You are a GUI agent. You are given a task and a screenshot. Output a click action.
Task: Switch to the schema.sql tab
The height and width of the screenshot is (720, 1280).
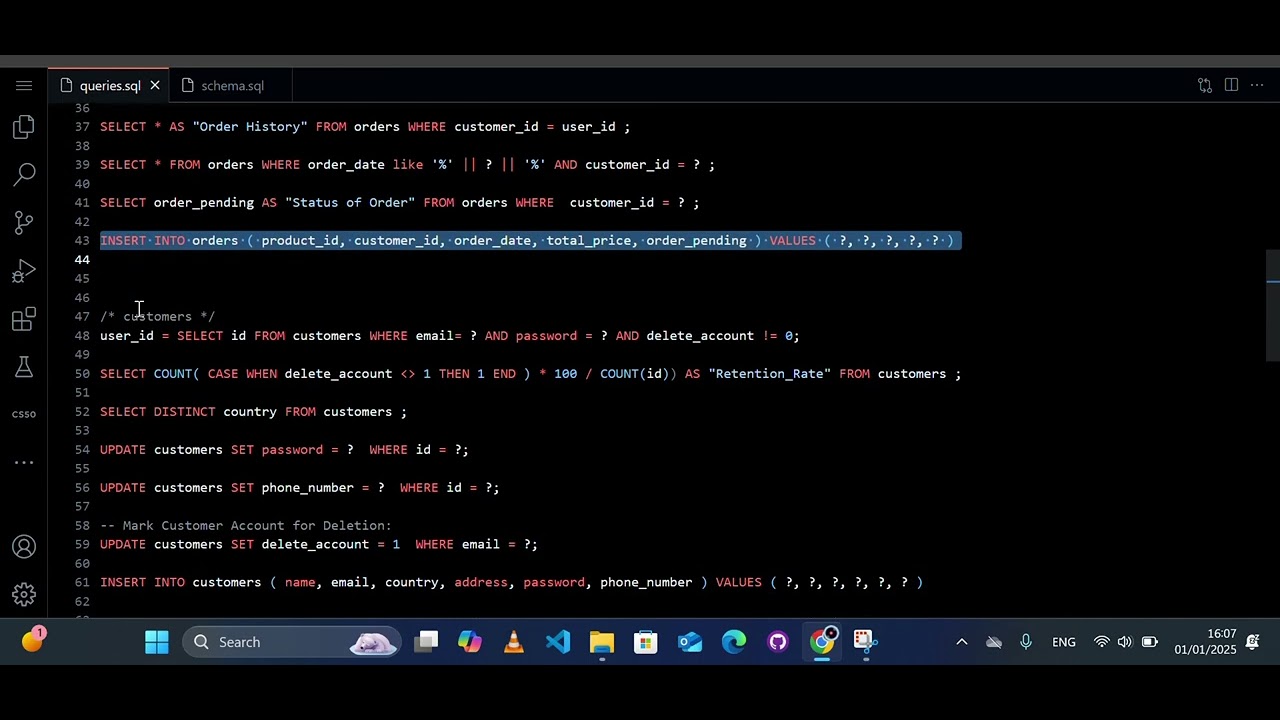point(232,86)
